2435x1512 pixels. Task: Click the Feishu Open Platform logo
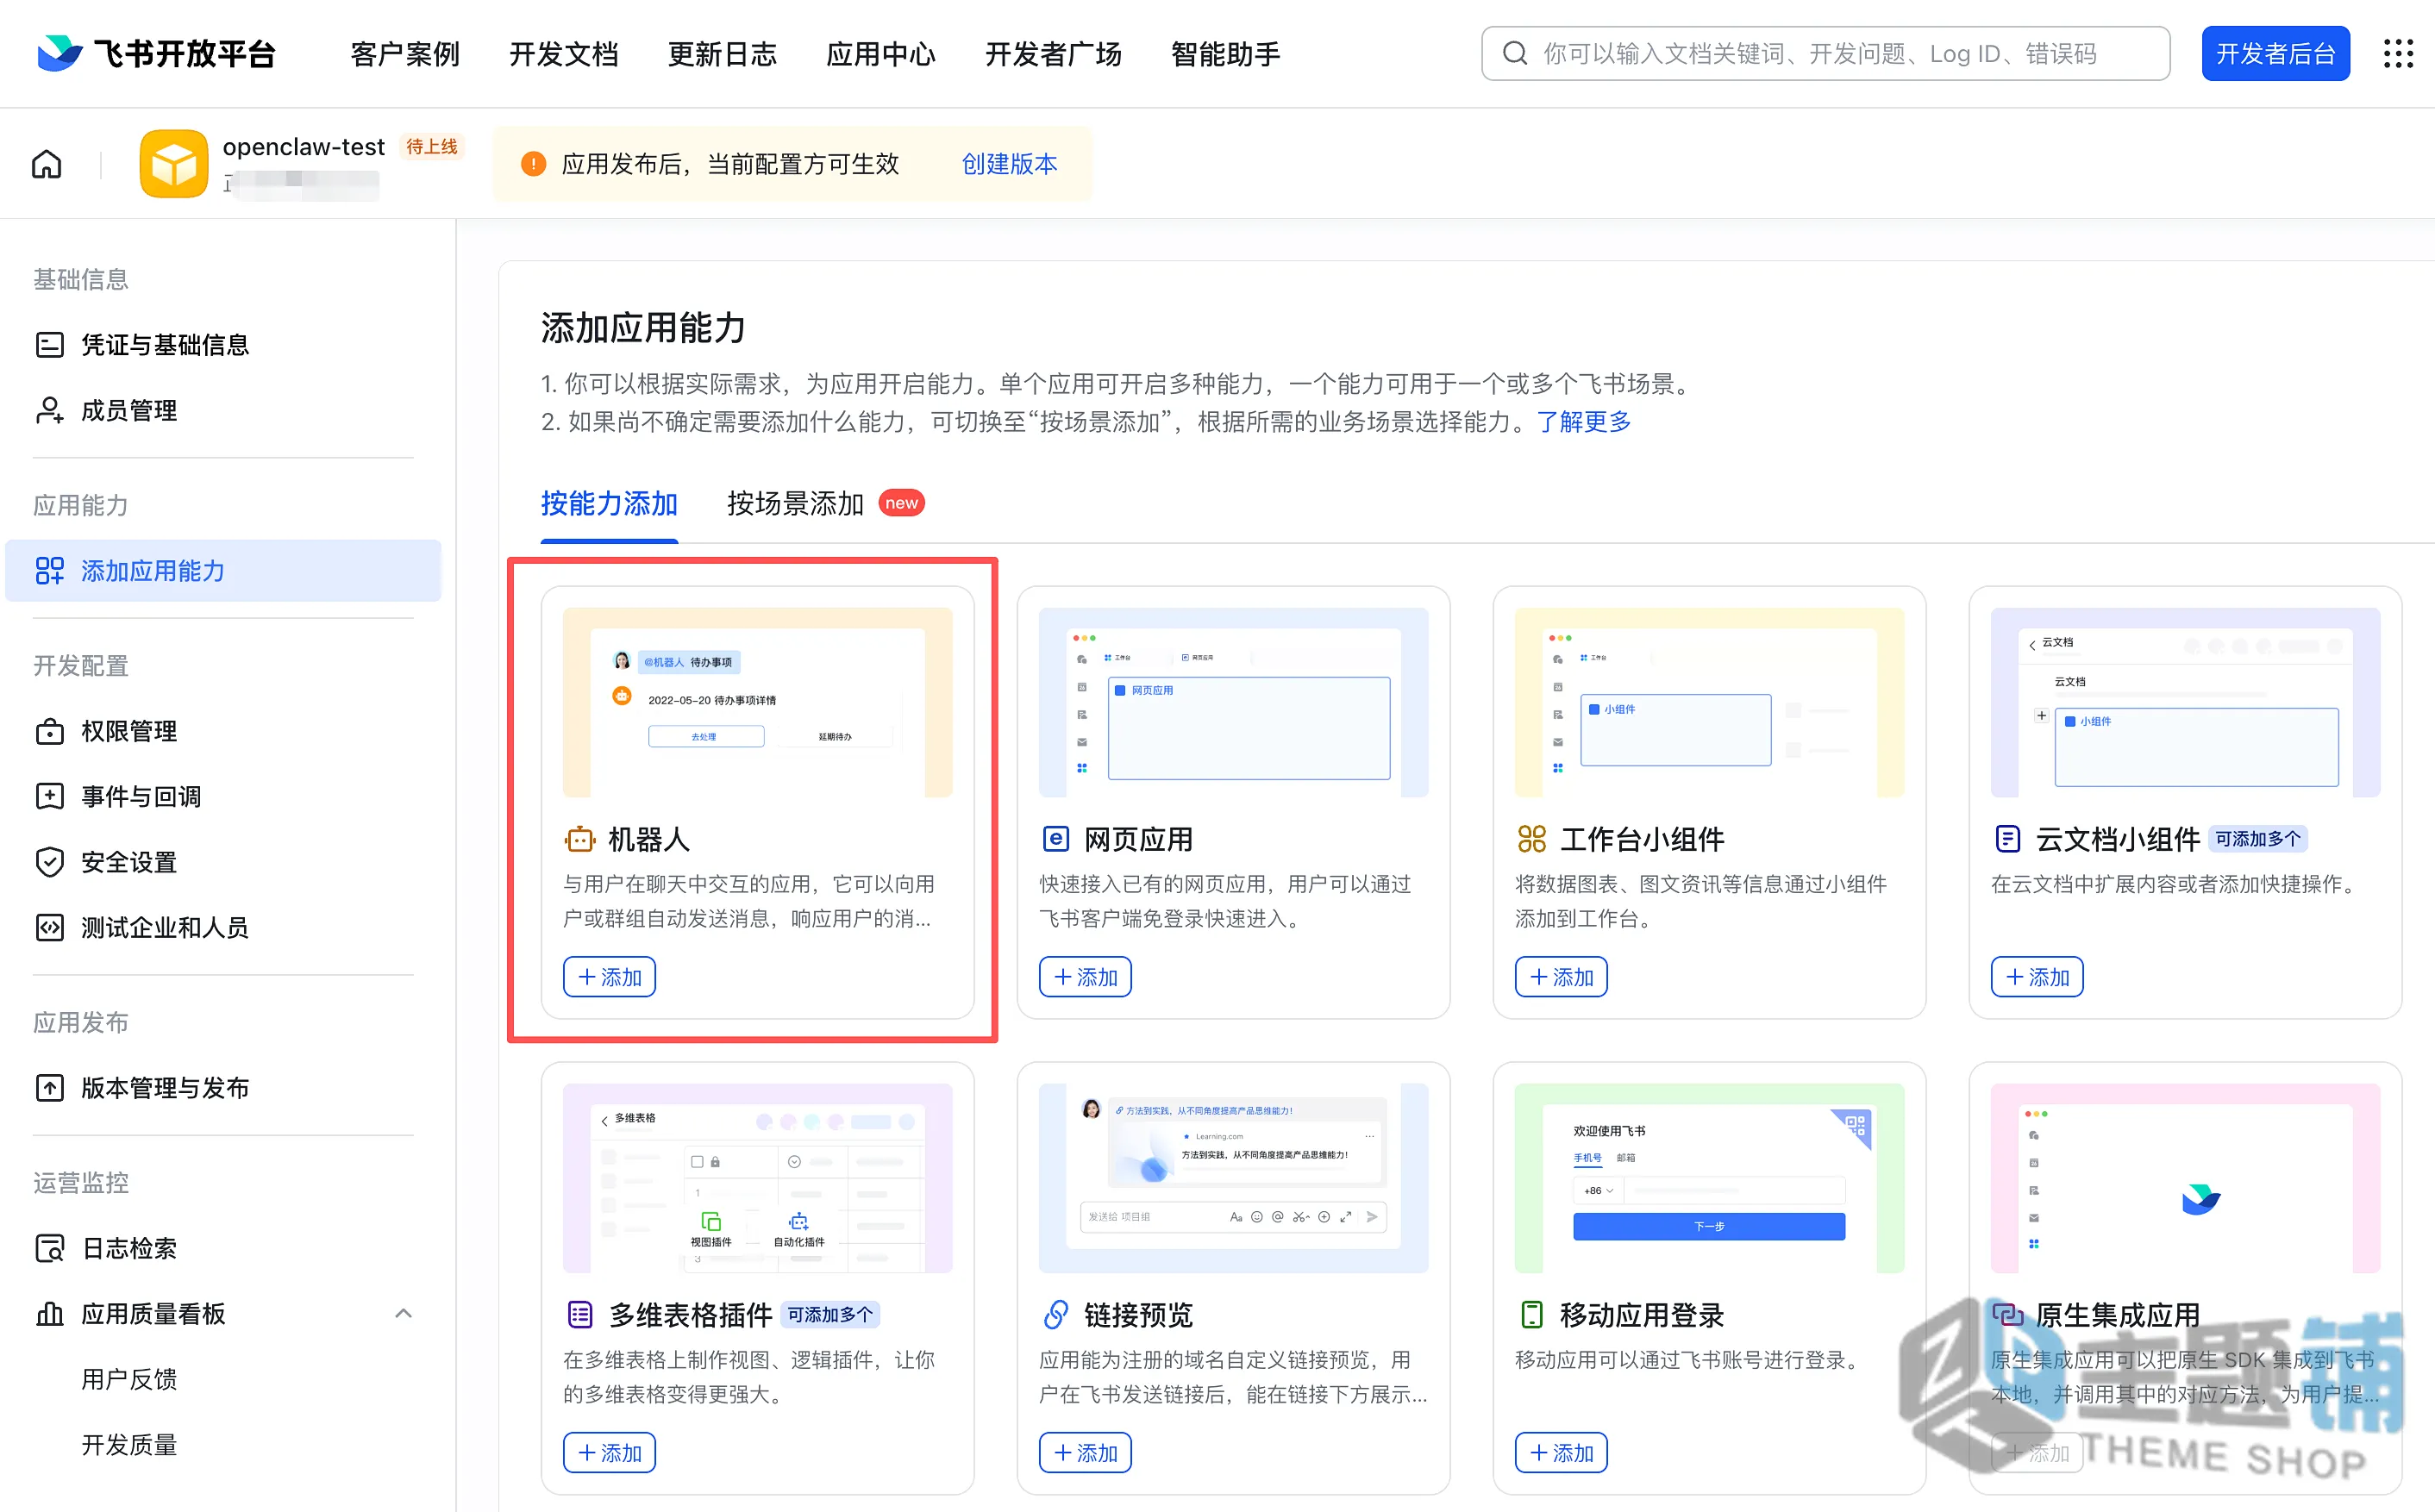pyautogui.click(x=156, y=53)
